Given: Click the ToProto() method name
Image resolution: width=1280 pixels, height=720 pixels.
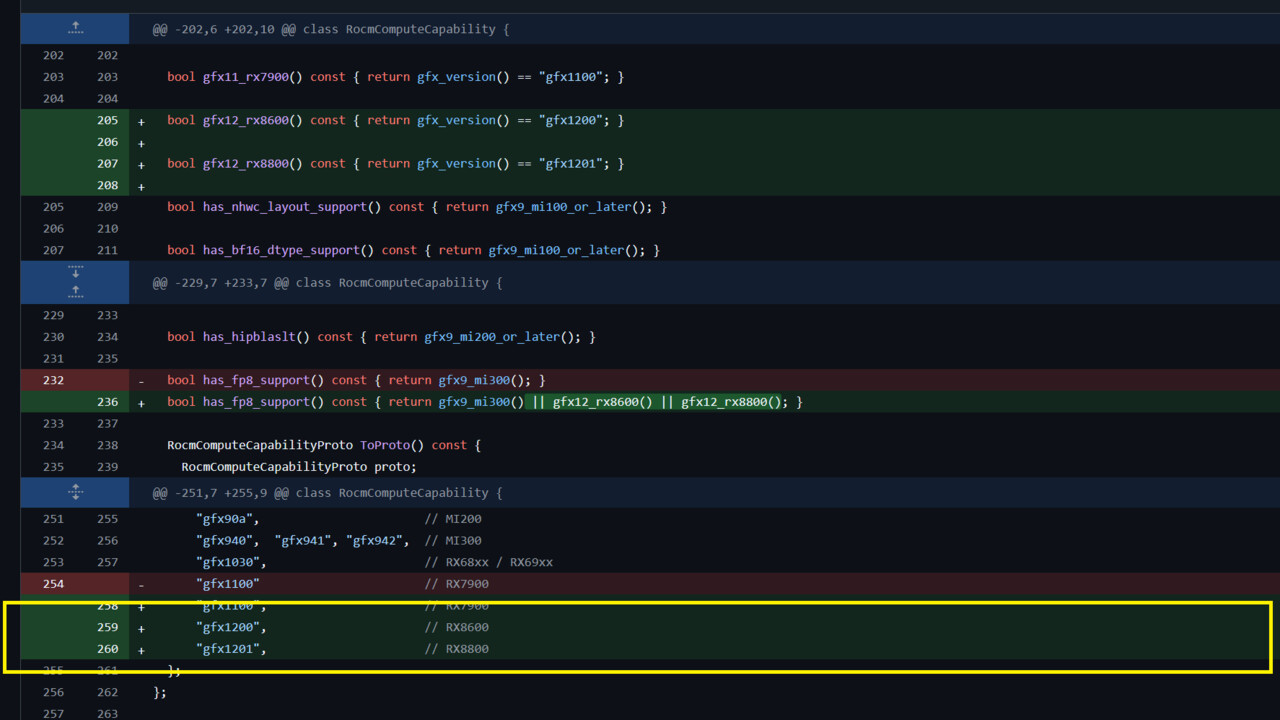Looking at the screenshot, I should [392, 445].
